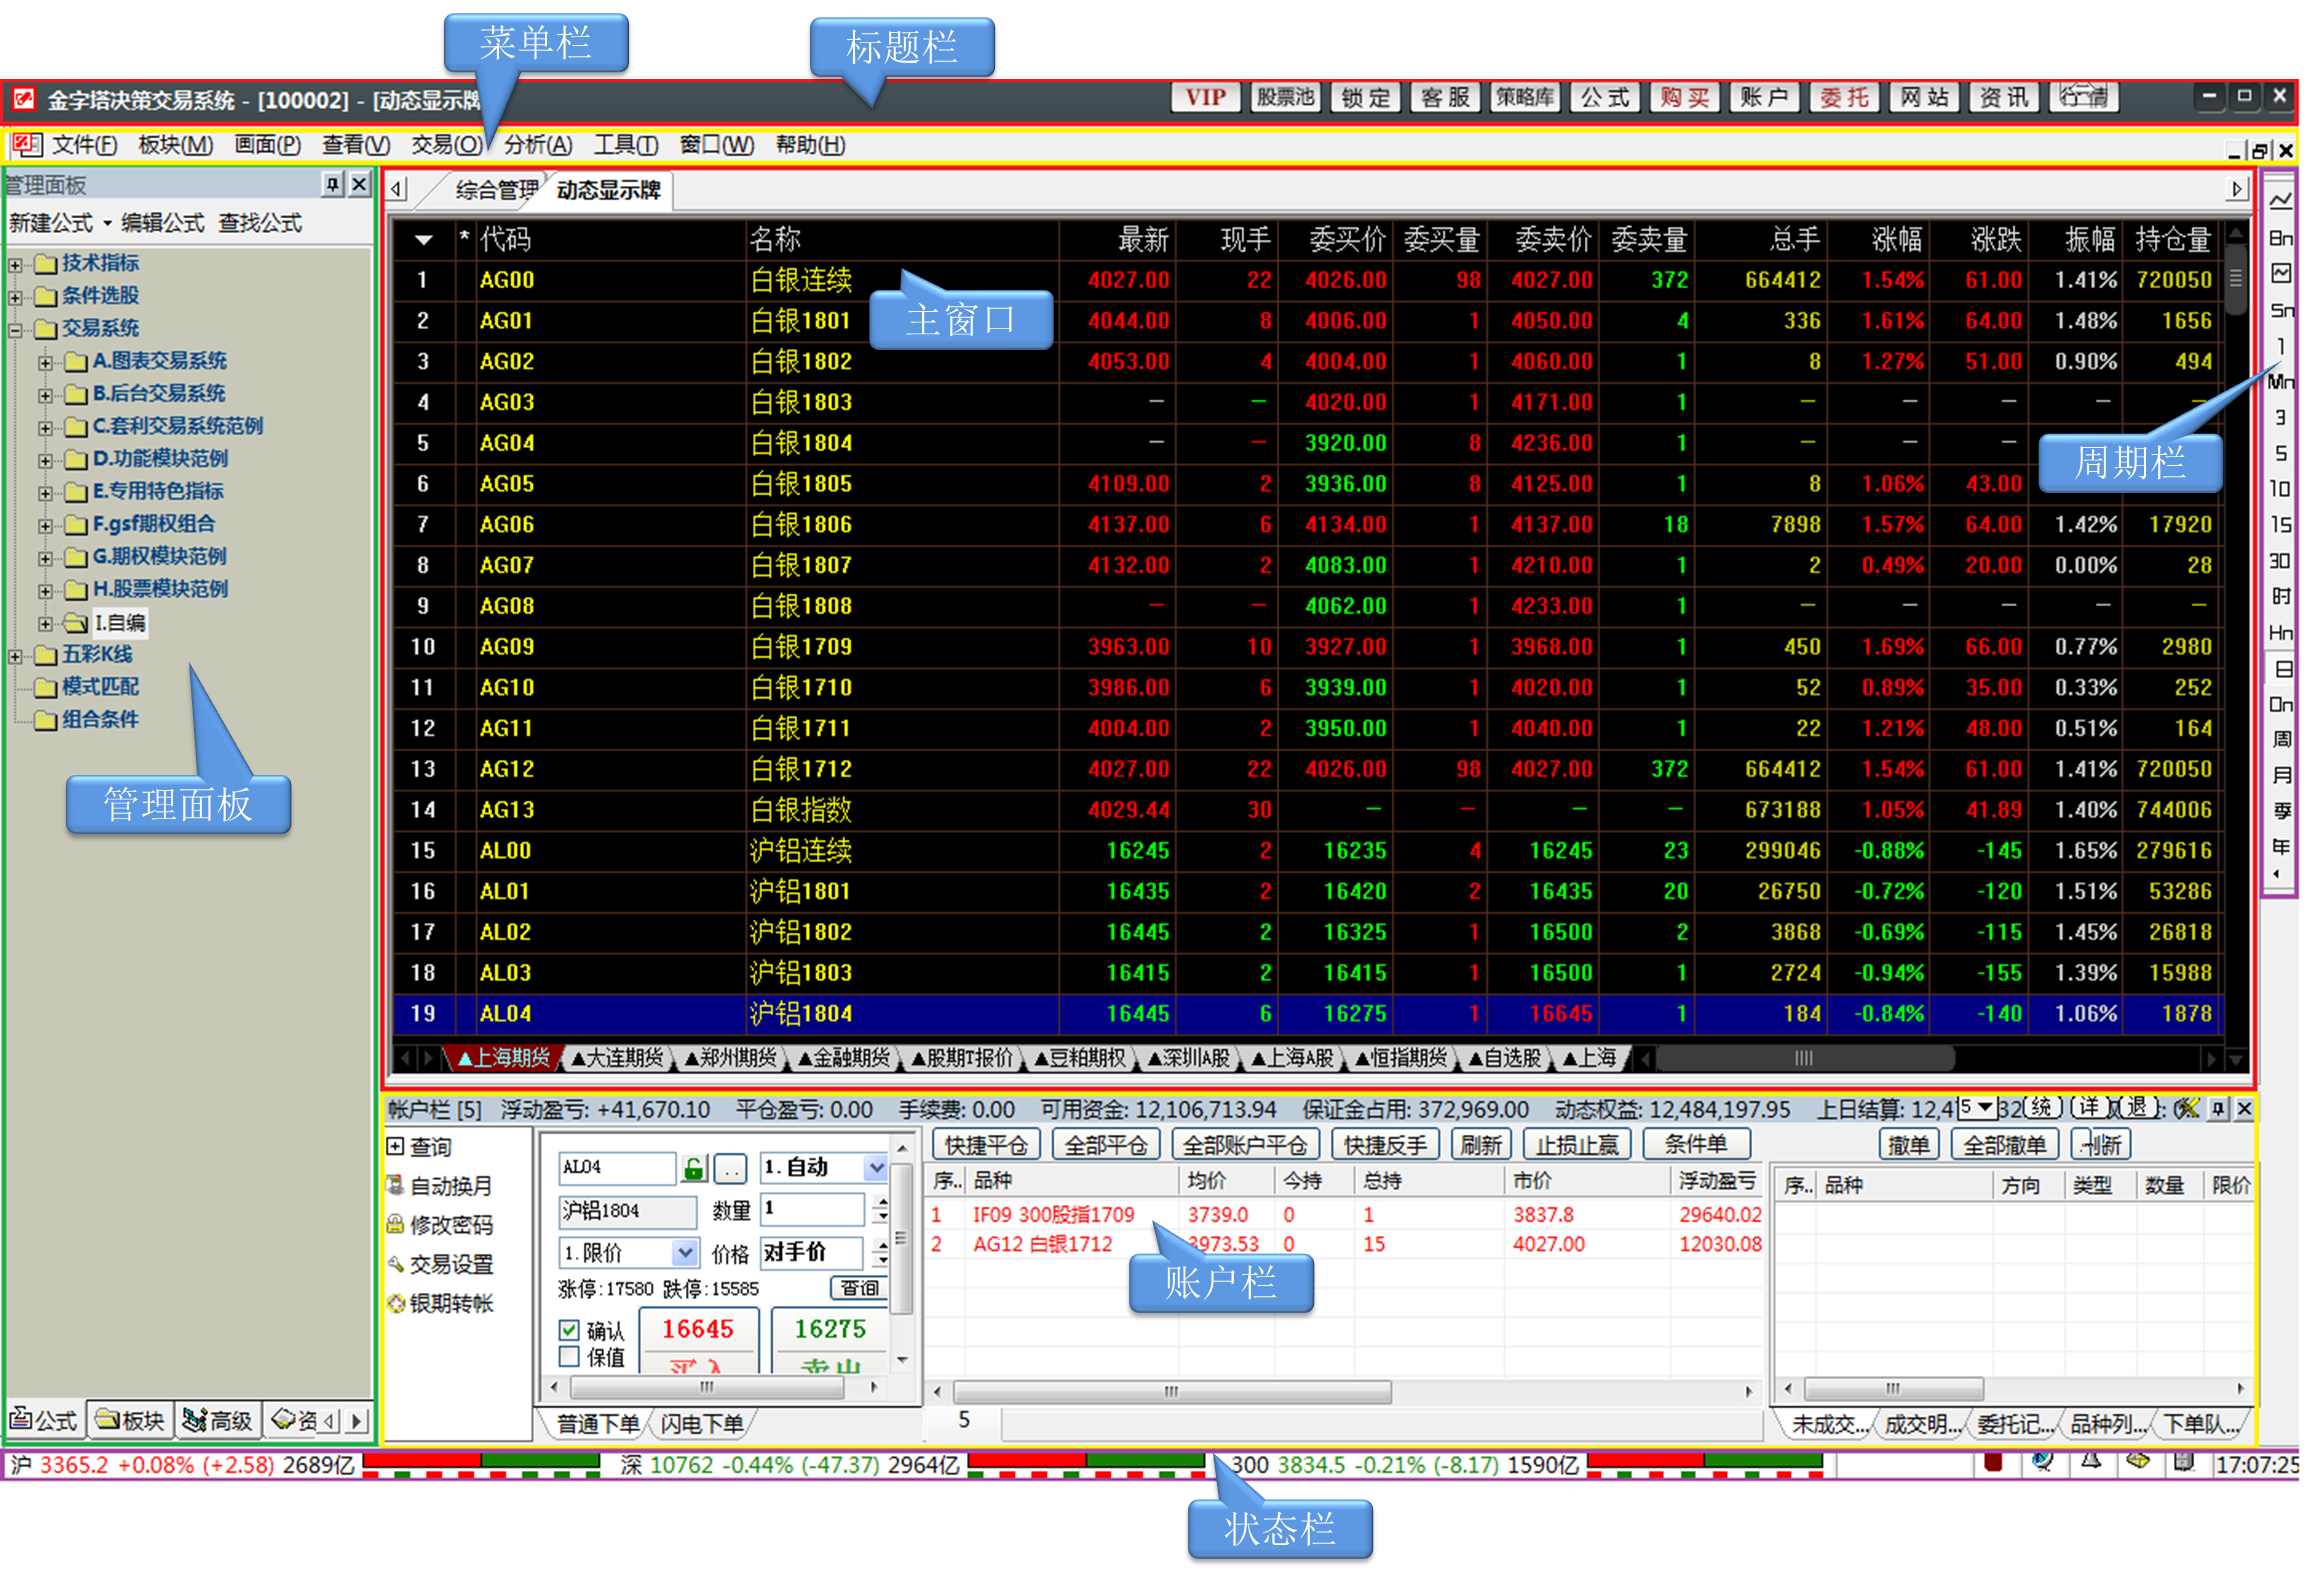Increase 数量 quantity with up stepper
2307x1584 pixels.
click(x=880, y=1201)
